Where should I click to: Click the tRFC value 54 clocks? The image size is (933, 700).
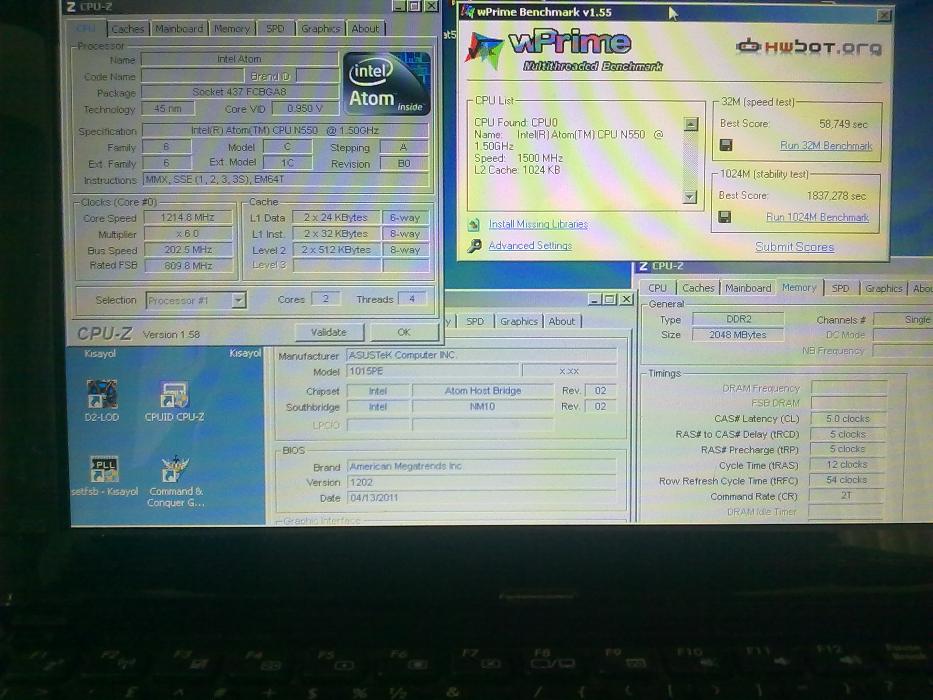(848, 480)
